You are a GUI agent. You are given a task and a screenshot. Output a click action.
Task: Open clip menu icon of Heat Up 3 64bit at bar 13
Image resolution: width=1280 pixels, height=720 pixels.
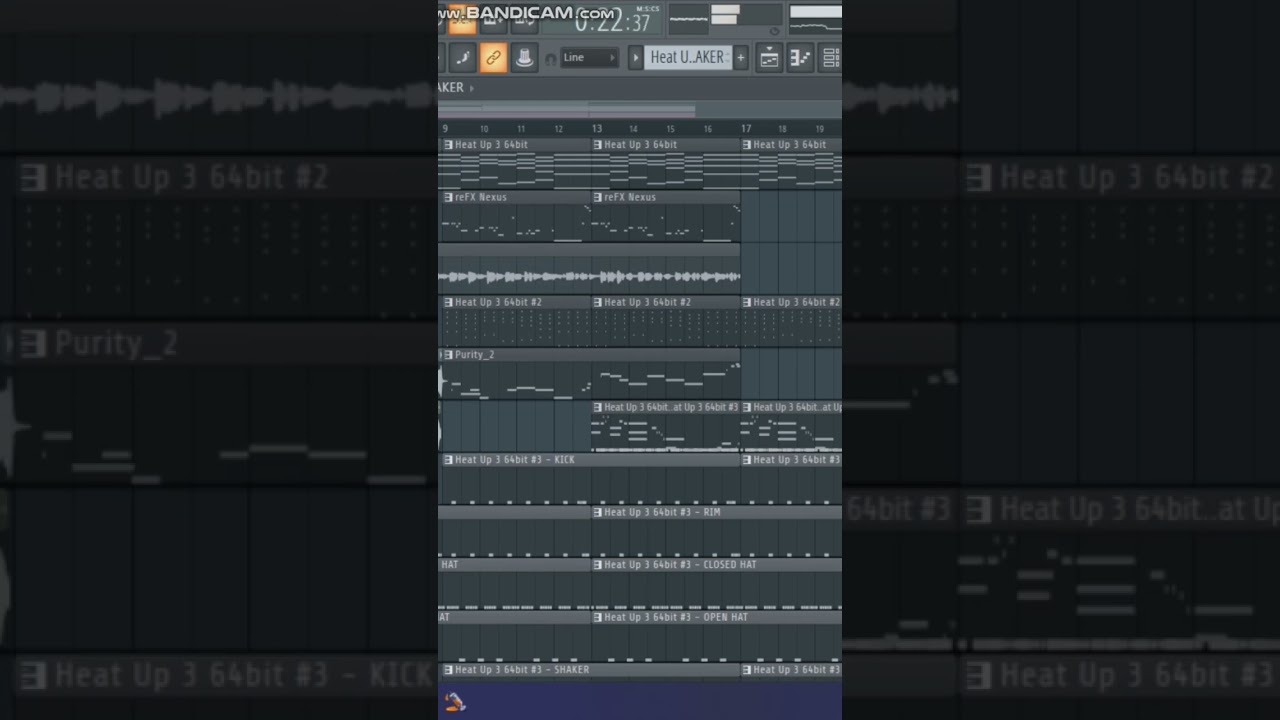coord(597,145)
